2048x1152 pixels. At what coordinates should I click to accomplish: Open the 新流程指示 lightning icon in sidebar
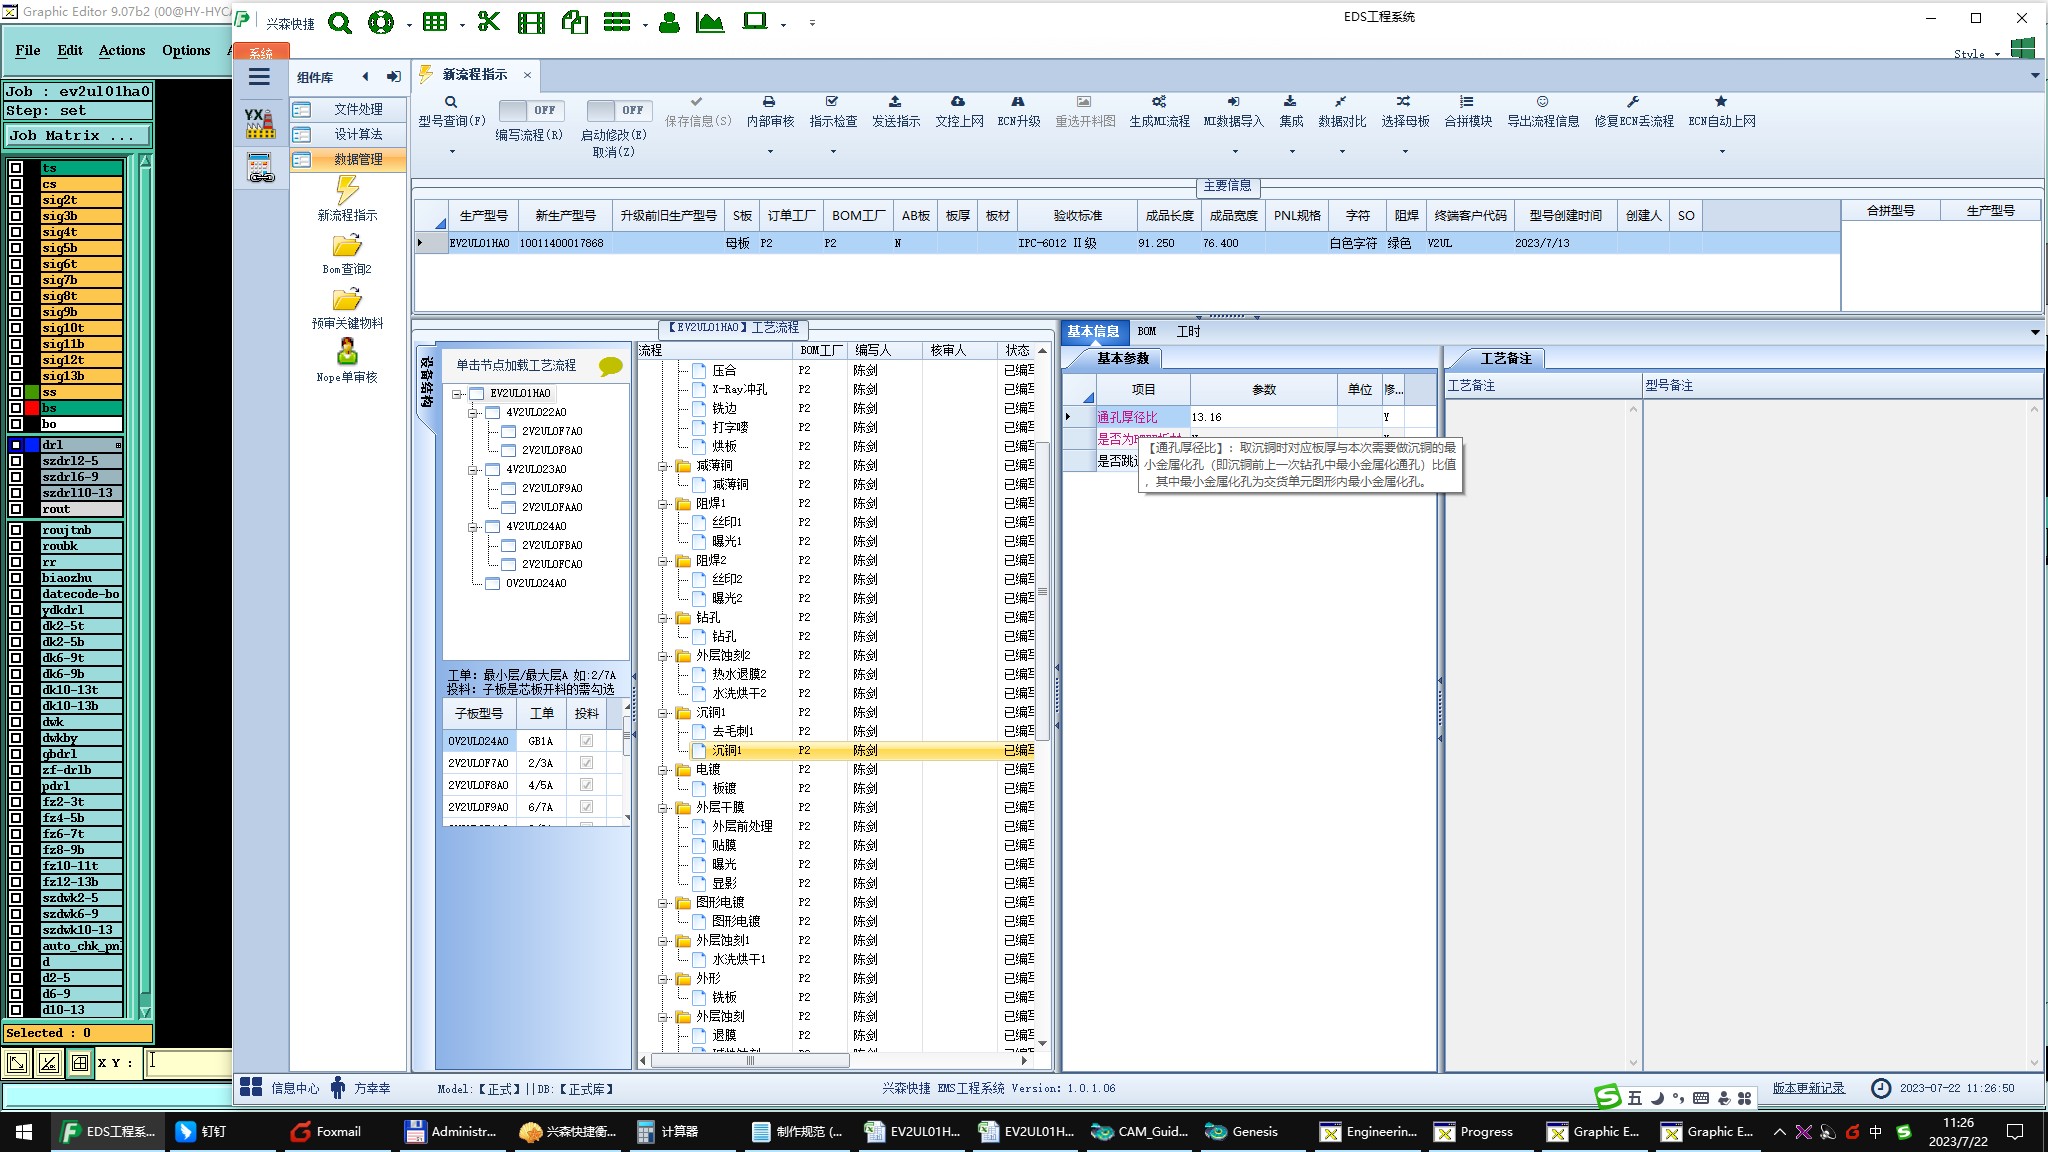click(347, 190)
